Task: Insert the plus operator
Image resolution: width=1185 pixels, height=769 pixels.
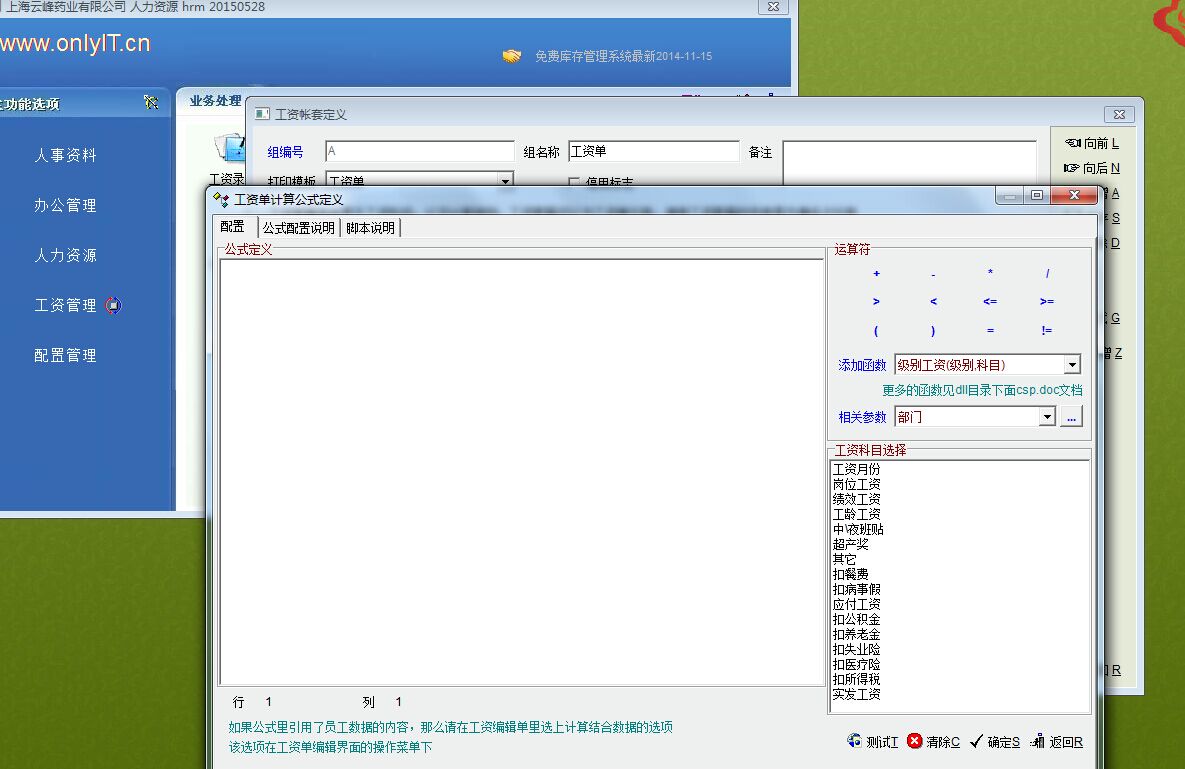Action: (876, 274)
